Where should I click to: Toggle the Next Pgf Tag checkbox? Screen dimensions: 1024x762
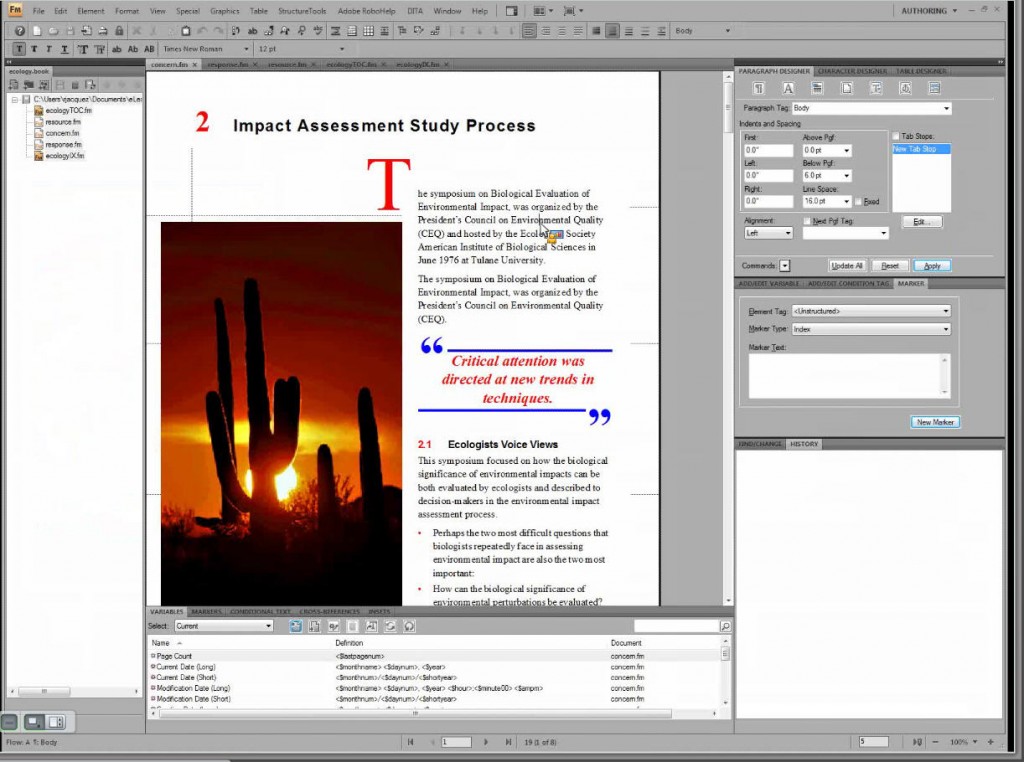[x=807, y=221]
